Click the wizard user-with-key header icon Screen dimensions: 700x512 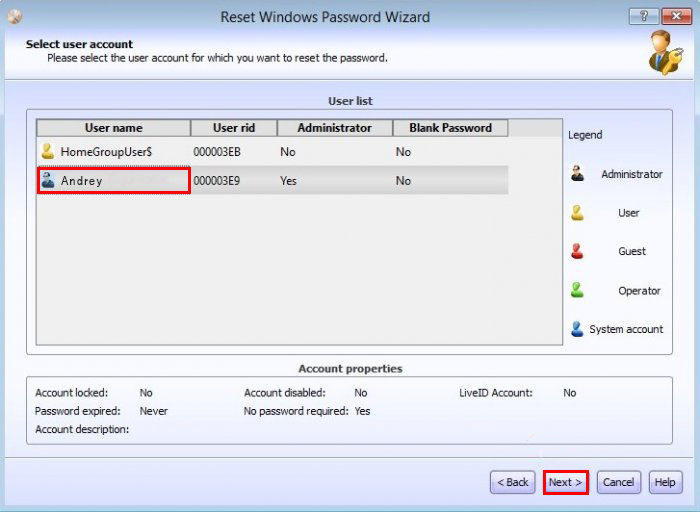pyautogui.click(x=665, y=53)
